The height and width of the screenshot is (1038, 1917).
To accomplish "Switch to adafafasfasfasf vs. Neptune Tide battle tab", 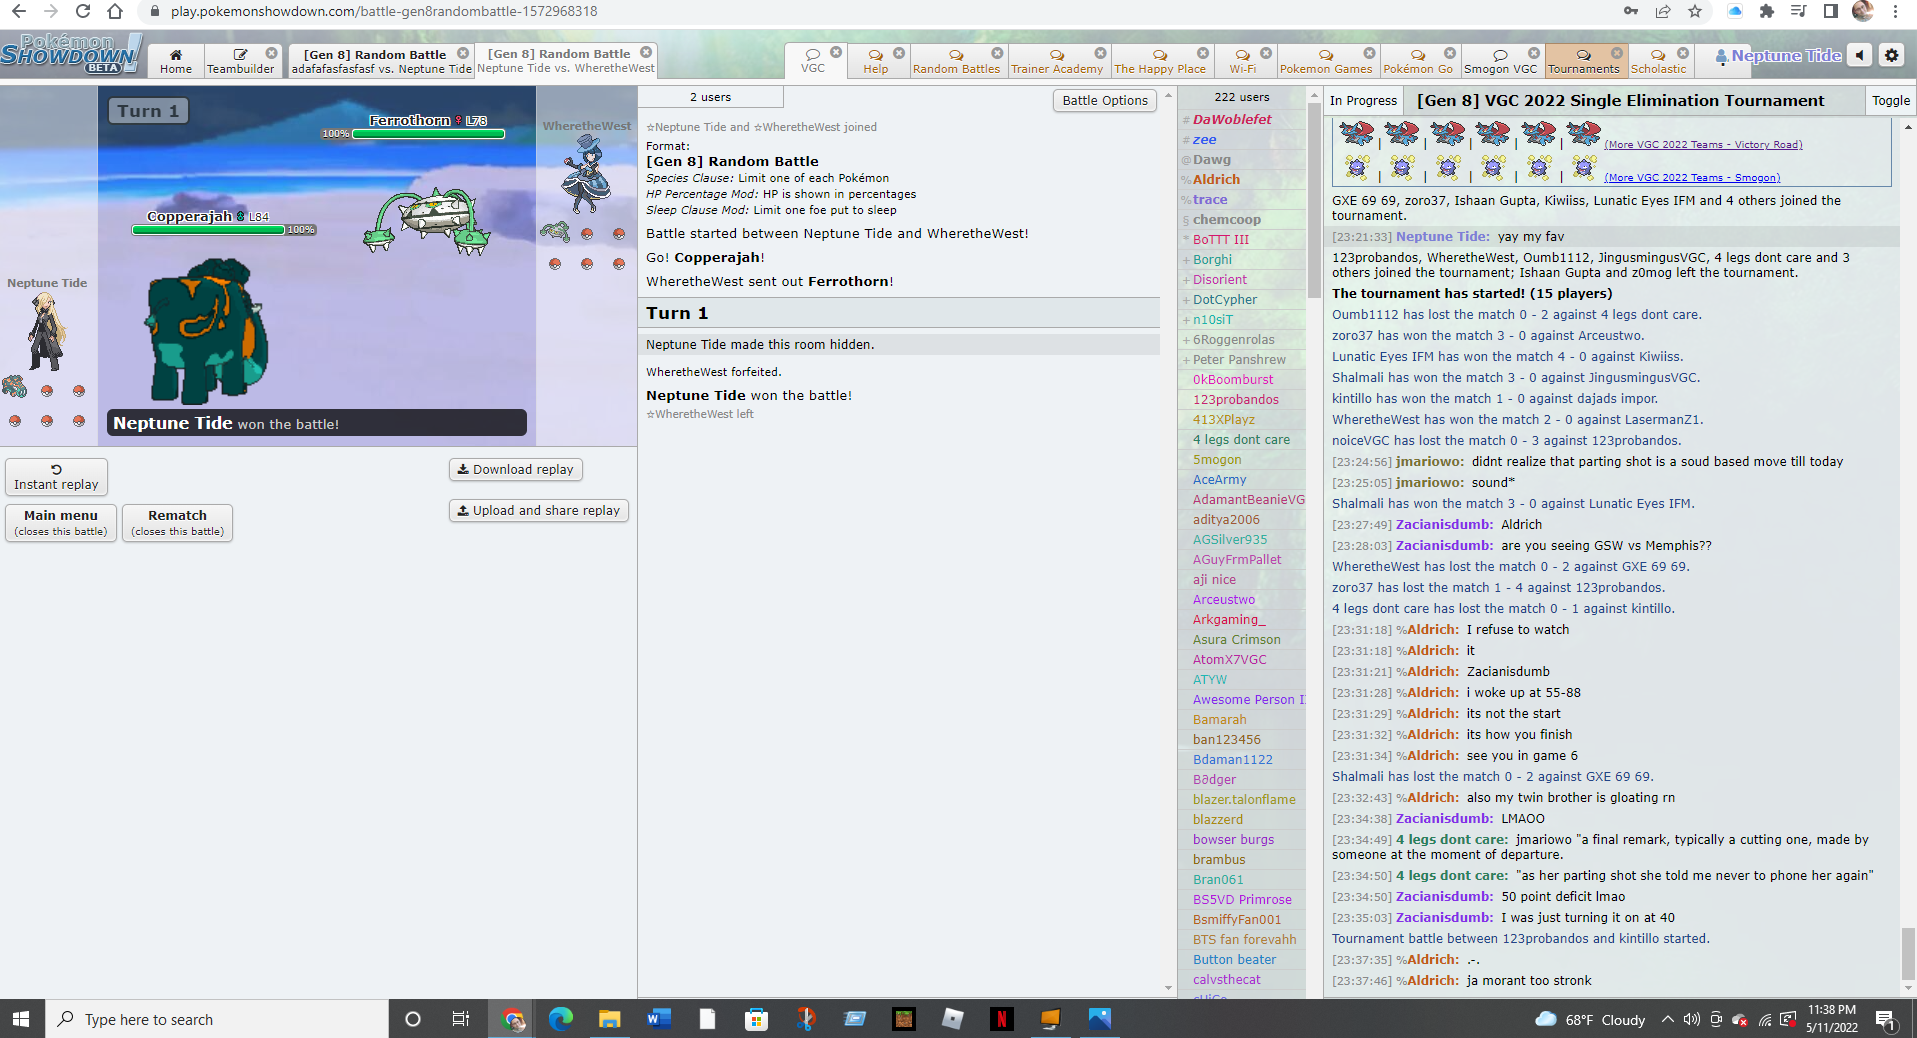I will pos(381,61).
